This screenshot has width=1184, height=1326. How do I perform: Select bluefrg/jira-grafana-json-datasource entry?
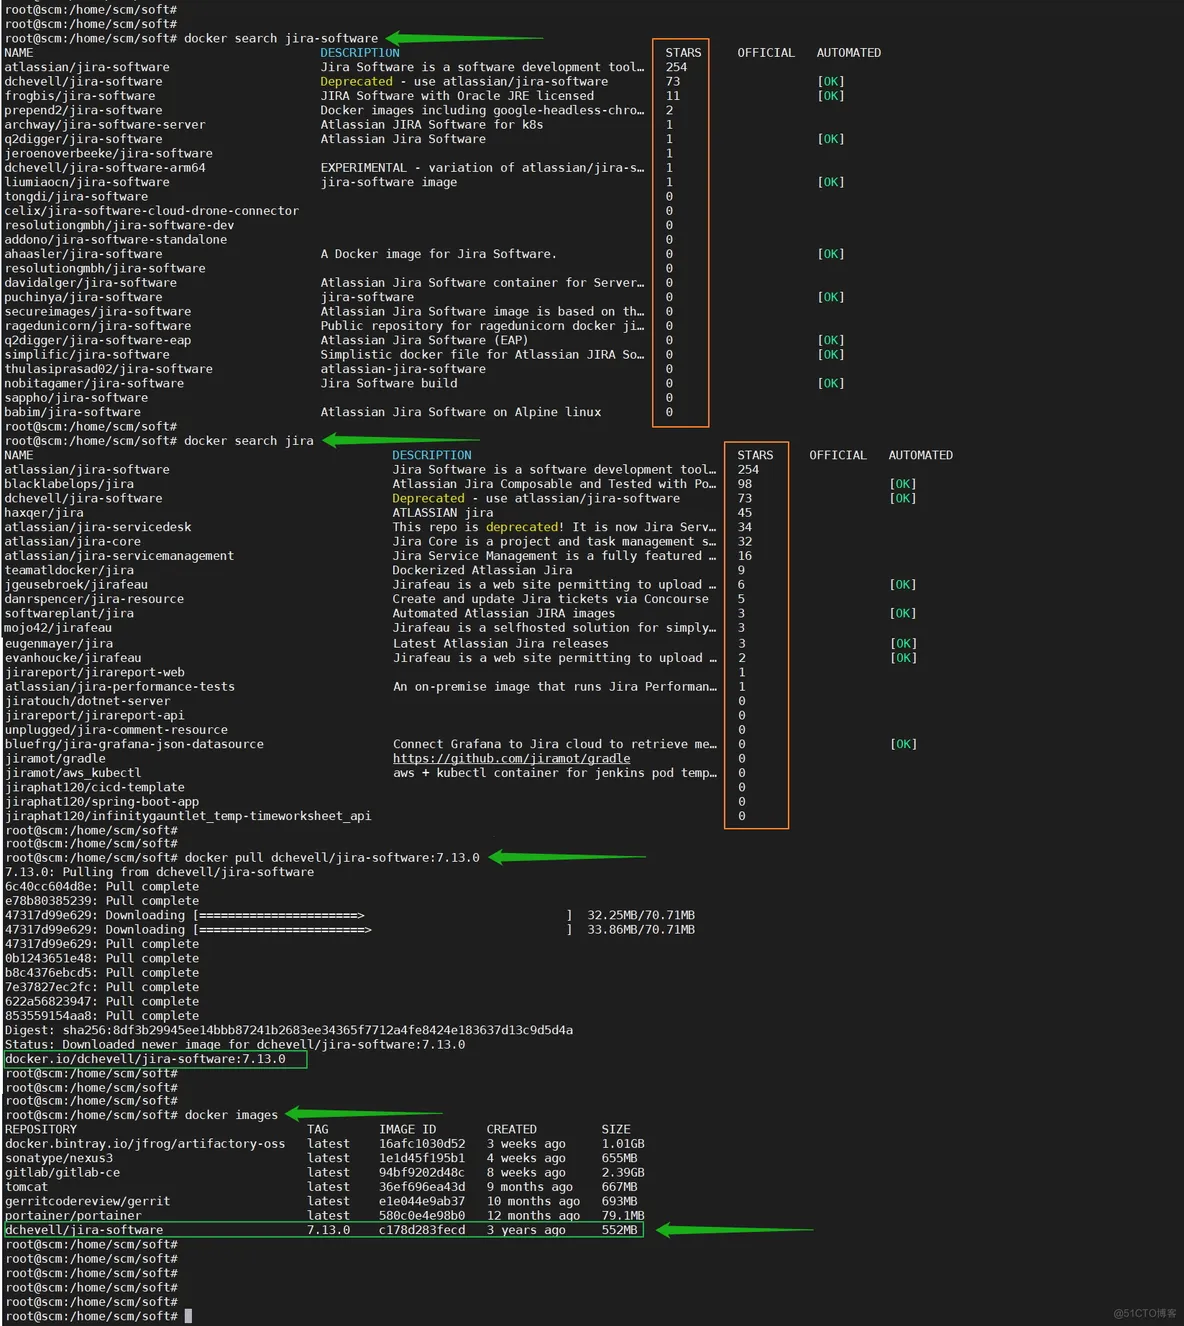134,744
